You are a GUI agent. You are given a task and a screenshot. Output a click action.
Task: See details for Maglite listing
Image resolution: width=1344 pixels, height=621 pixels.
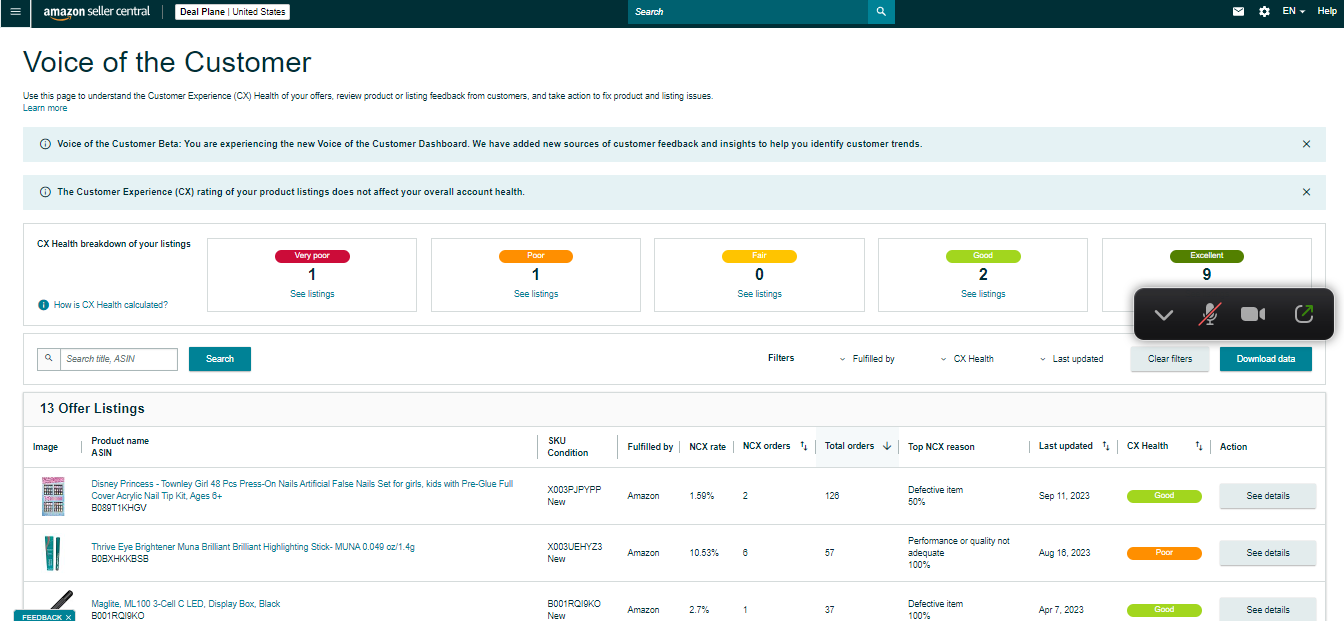(1267, 609)
